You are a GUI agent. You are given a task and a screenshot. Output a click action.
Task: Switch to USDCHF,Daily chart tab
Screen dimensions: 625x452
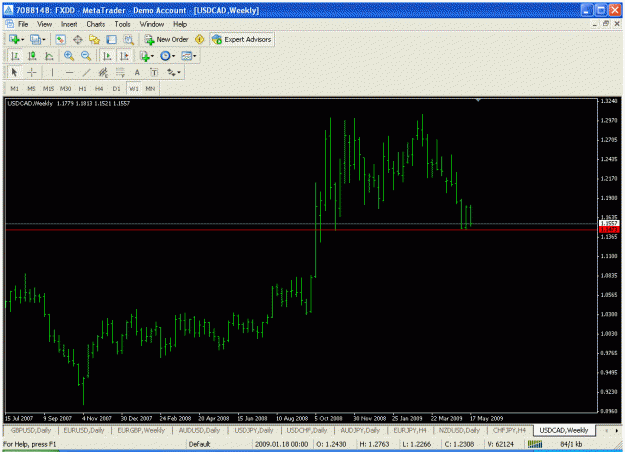(307, 430)
